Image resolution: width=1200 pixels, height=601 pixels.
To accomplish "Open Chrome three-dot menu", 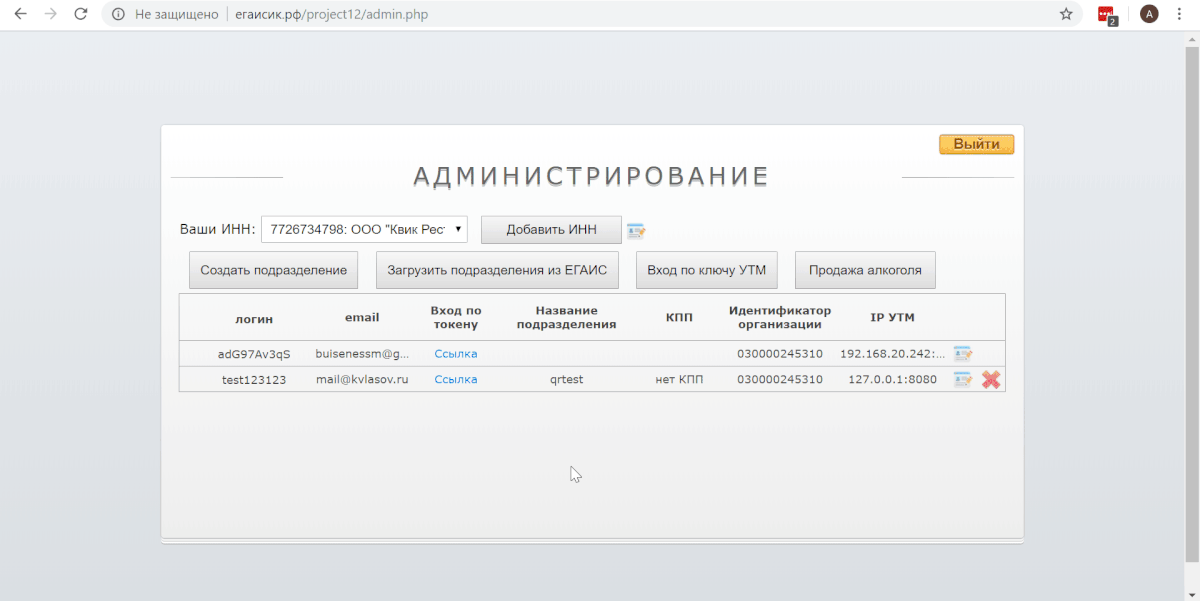I will pyautogui.click(x=1180, y=15).
